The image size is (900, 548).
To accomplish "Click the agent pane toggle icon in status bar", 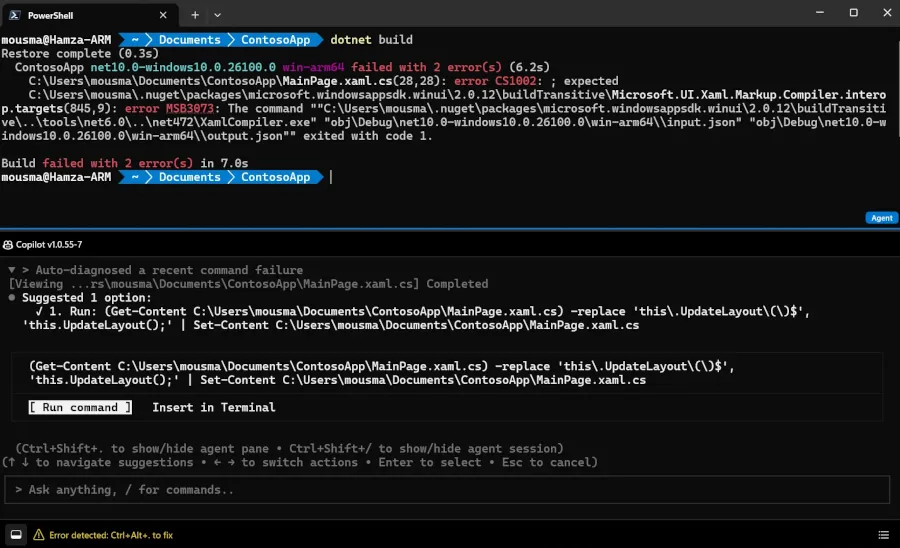I will click(x=16, y=535).
